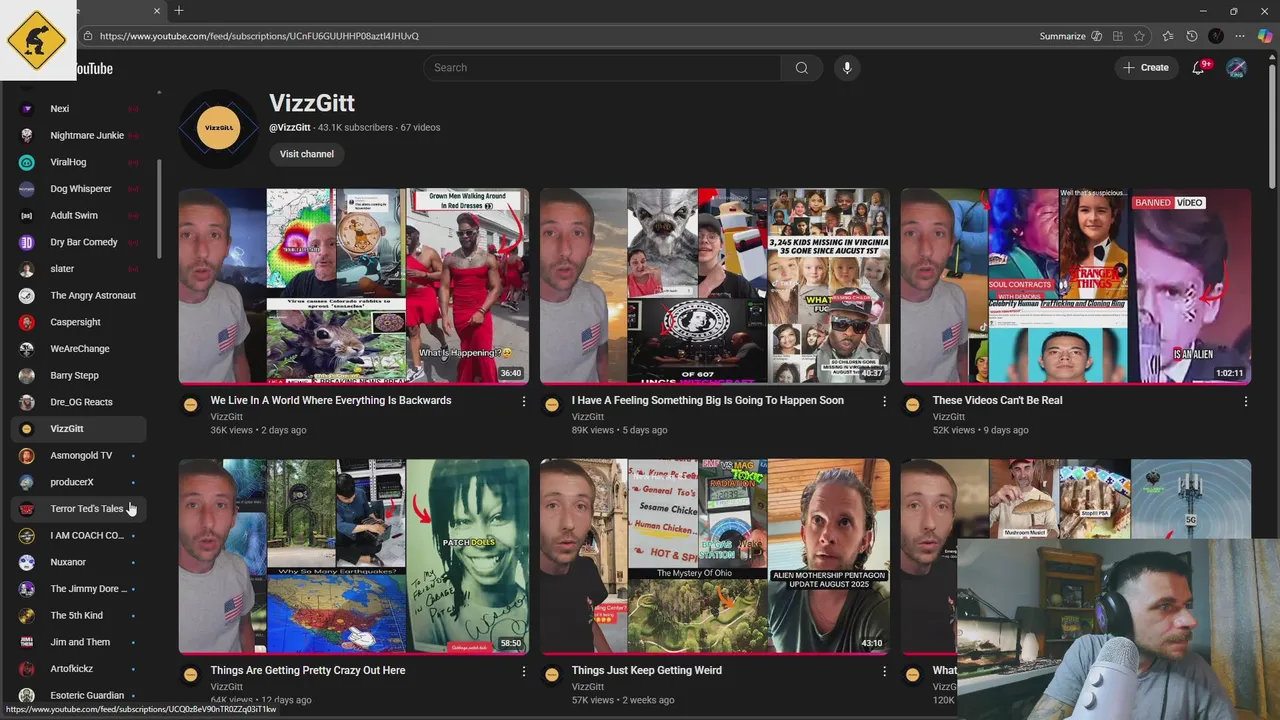This screenshot has height=720, width=1280.
Task: Play 'I Have A Feeling Something Big' thumbnail
Action: (715, 286)
